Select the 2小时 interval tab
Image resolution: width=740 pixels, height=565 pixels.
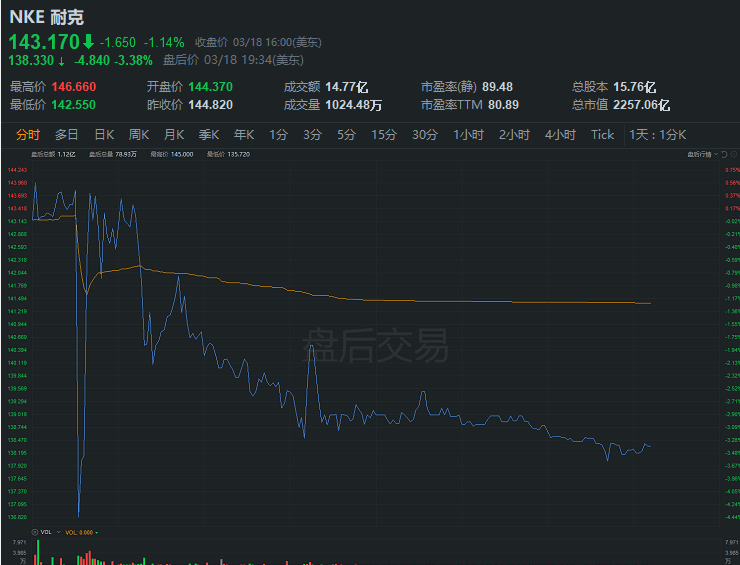(514, 135)
